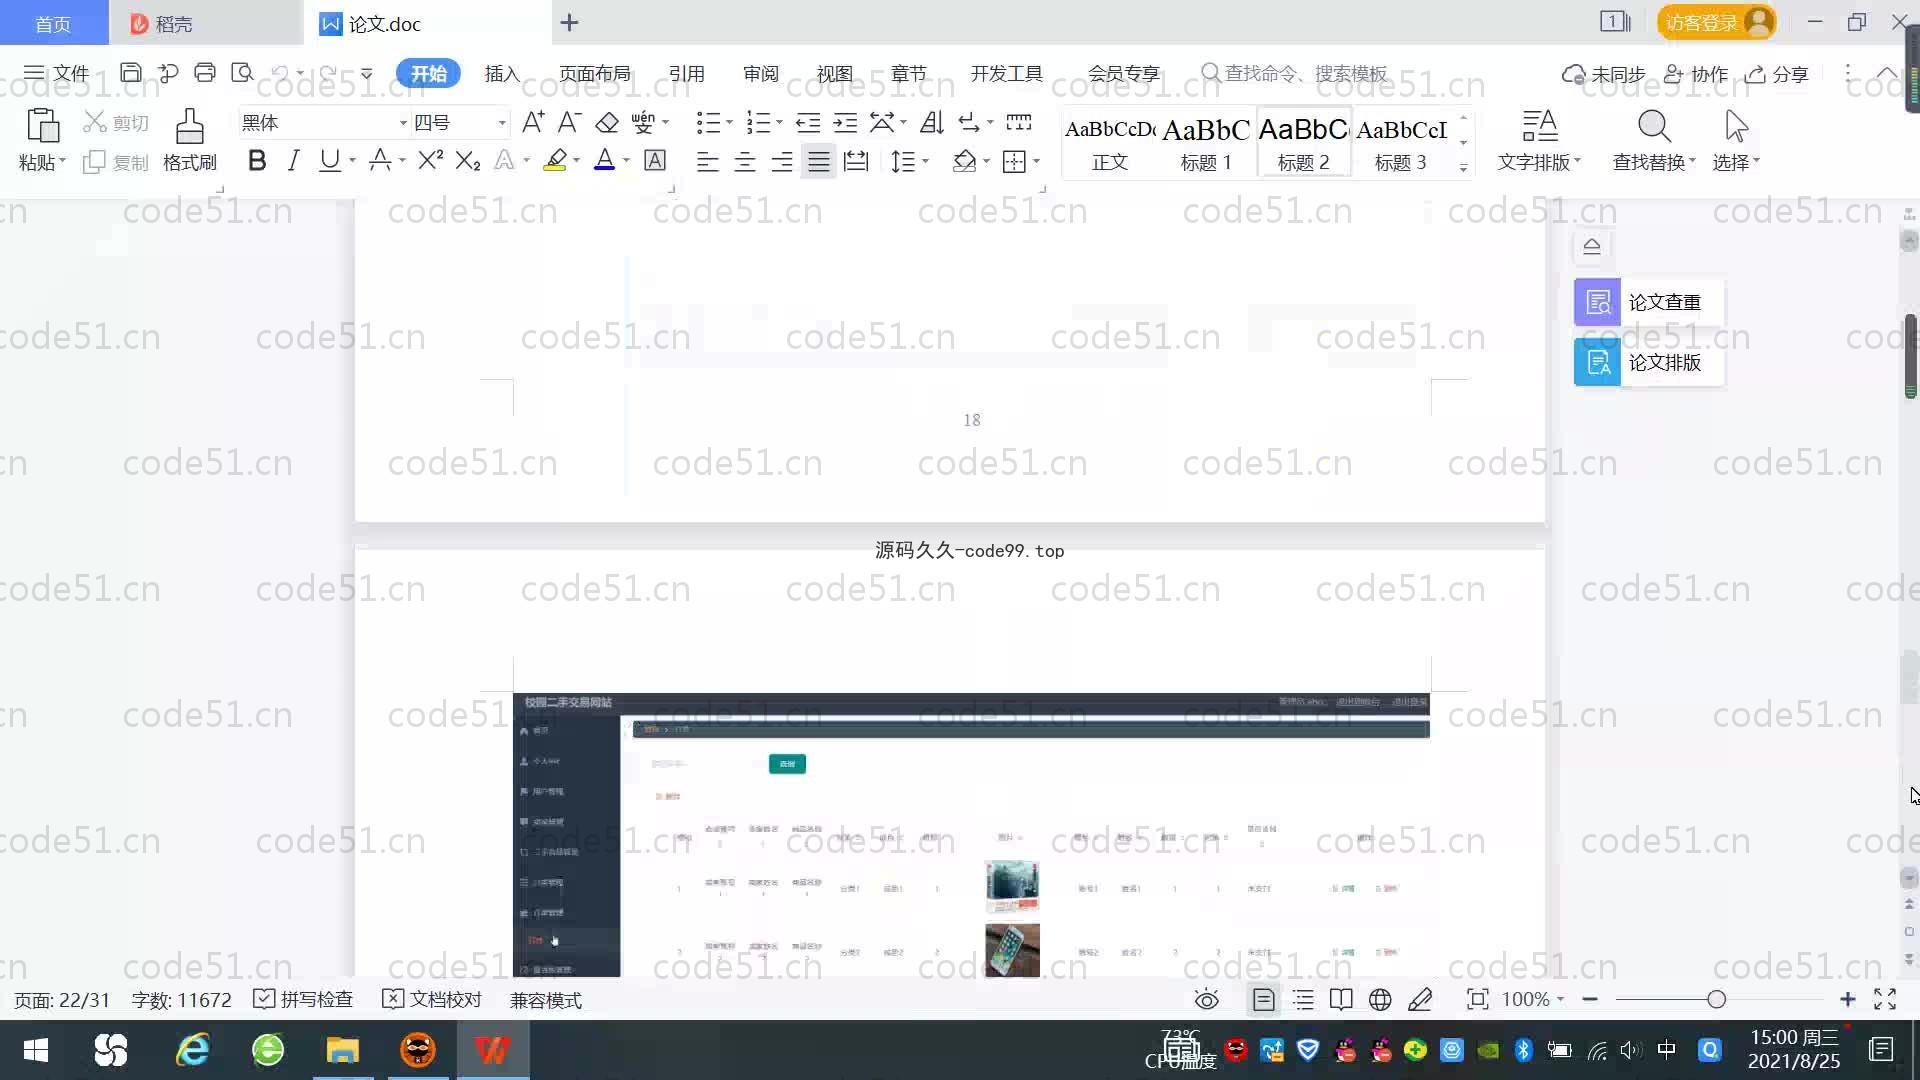Apply superscript formatting
Image resolution: width=1920 pixels, height=1080 pixels.
[x=430, y=160]
